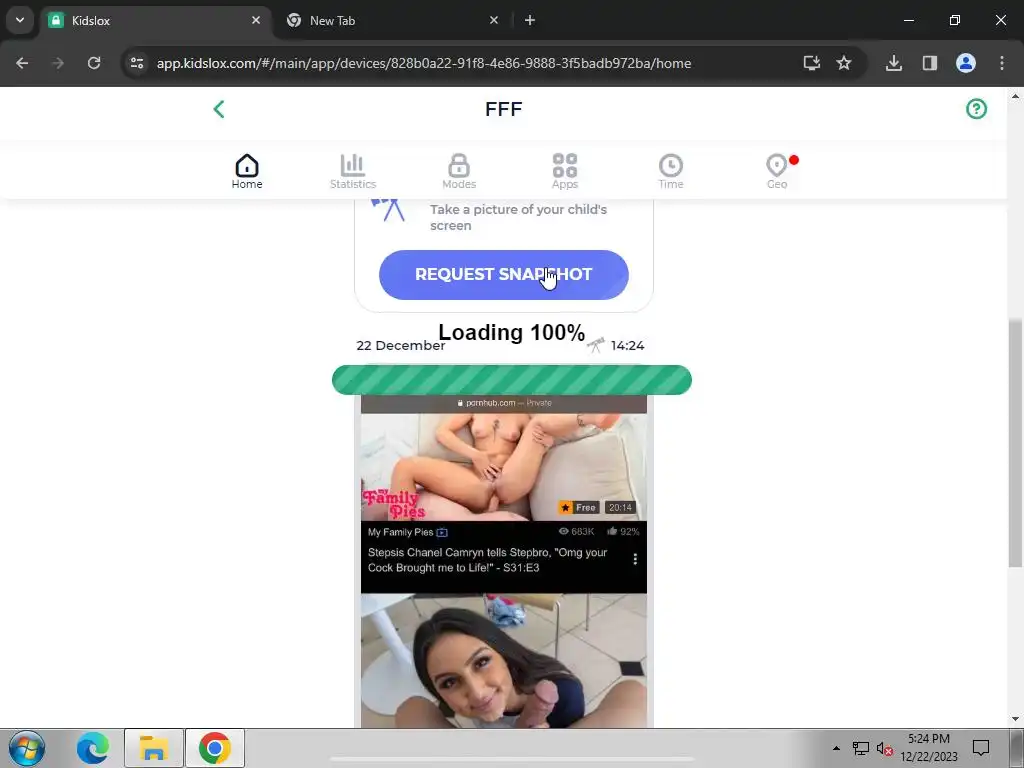Show hidden system tray icons
The width and height of the screenshot is (1024, 768).
pos(837,748)
